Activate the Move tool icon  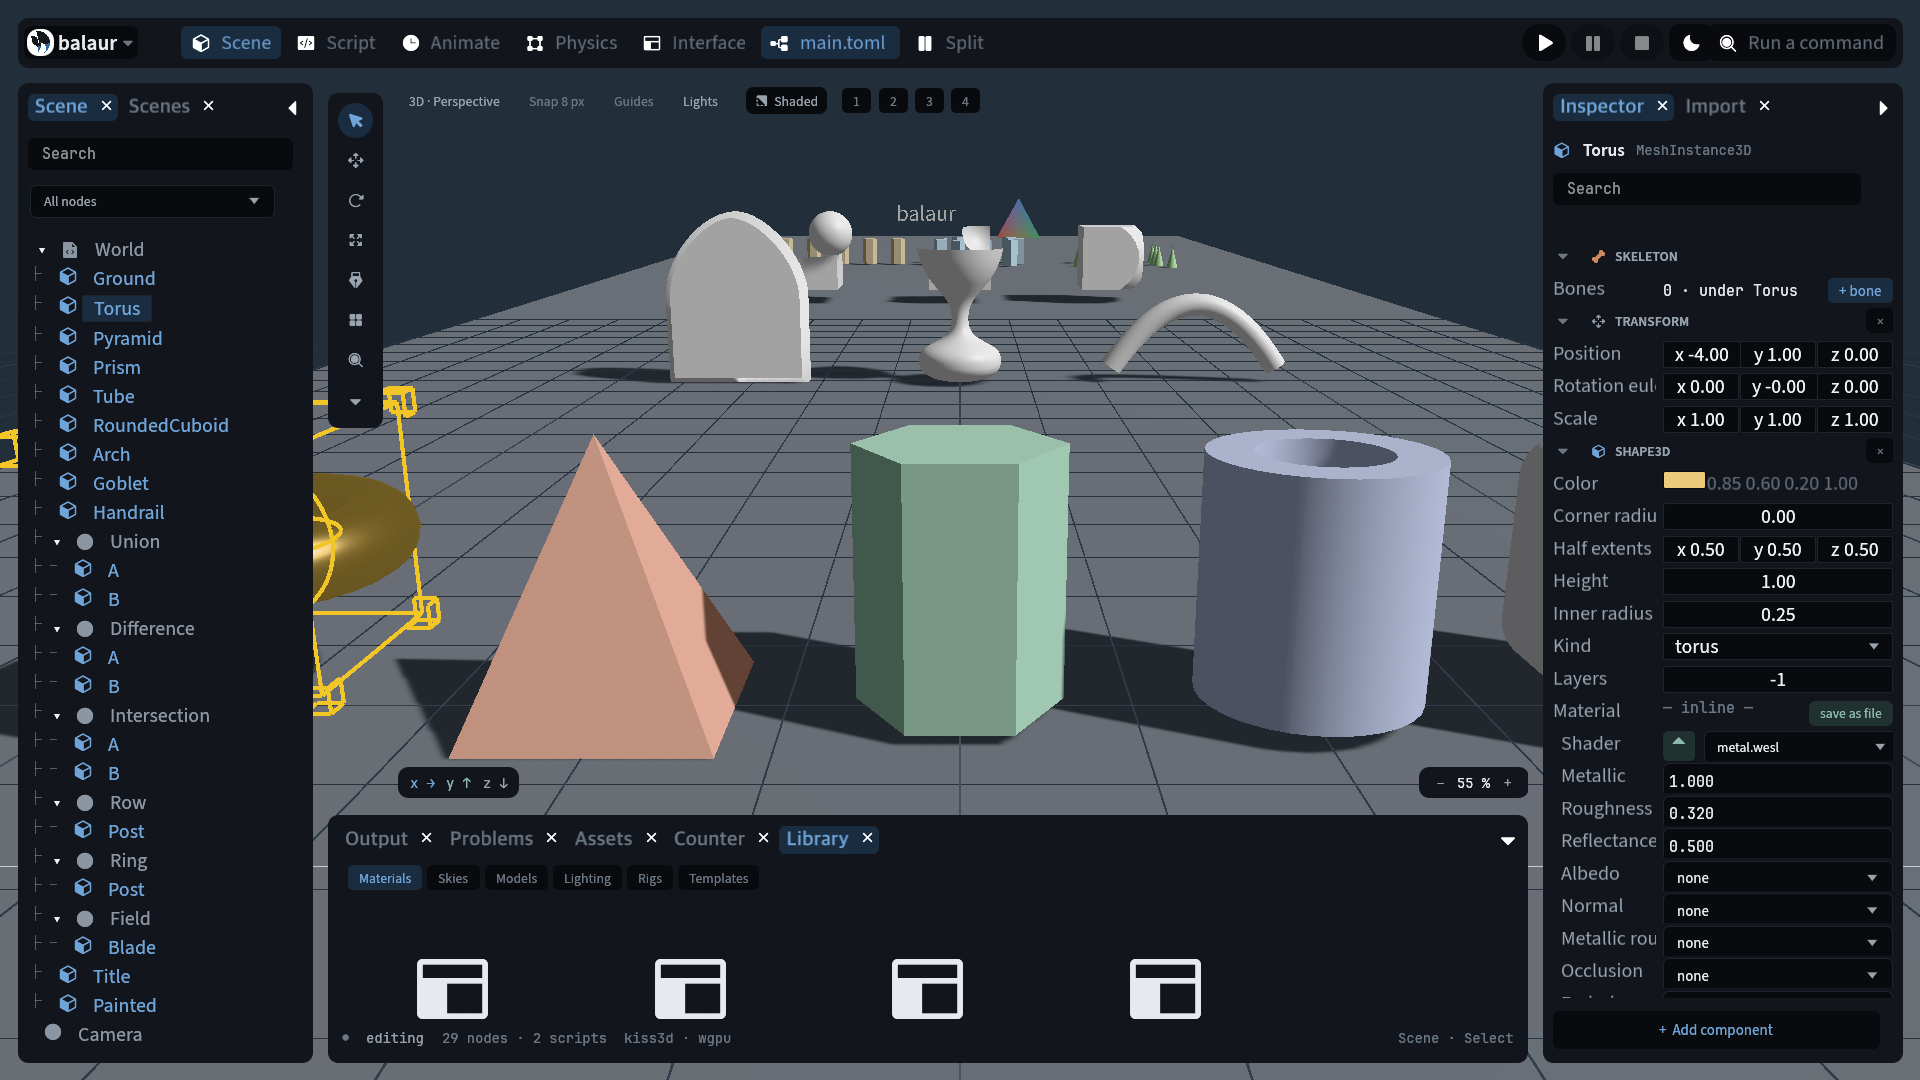pos(355,160)
